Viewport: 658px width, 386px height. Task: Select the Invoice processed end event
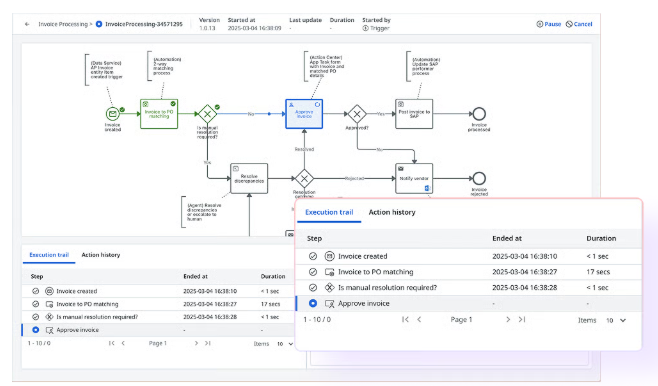click(x=479, y=114)
